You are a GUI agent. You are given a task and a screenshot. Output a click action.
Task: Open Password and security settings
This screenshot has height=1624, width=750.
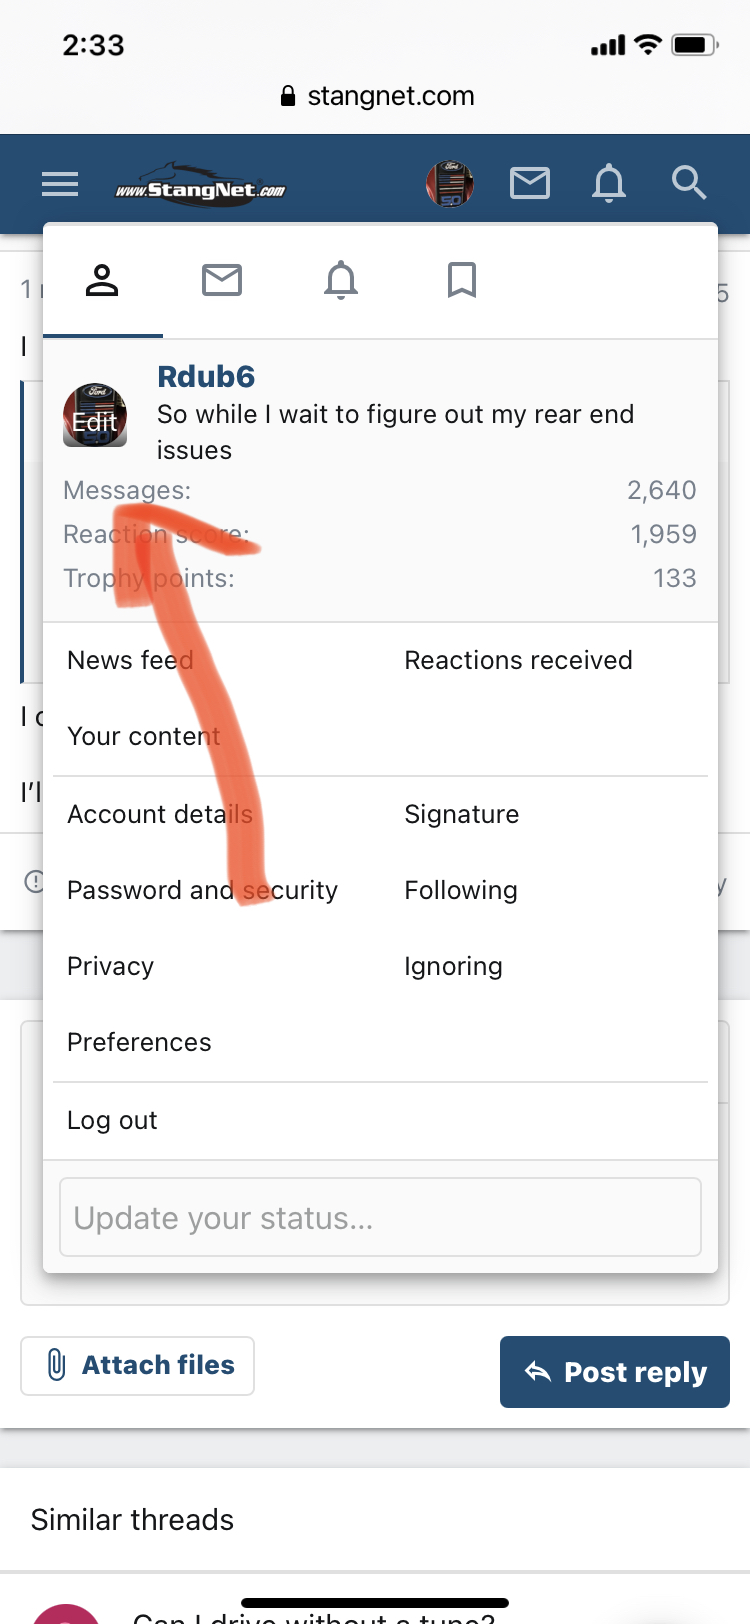tap(202, 890)
